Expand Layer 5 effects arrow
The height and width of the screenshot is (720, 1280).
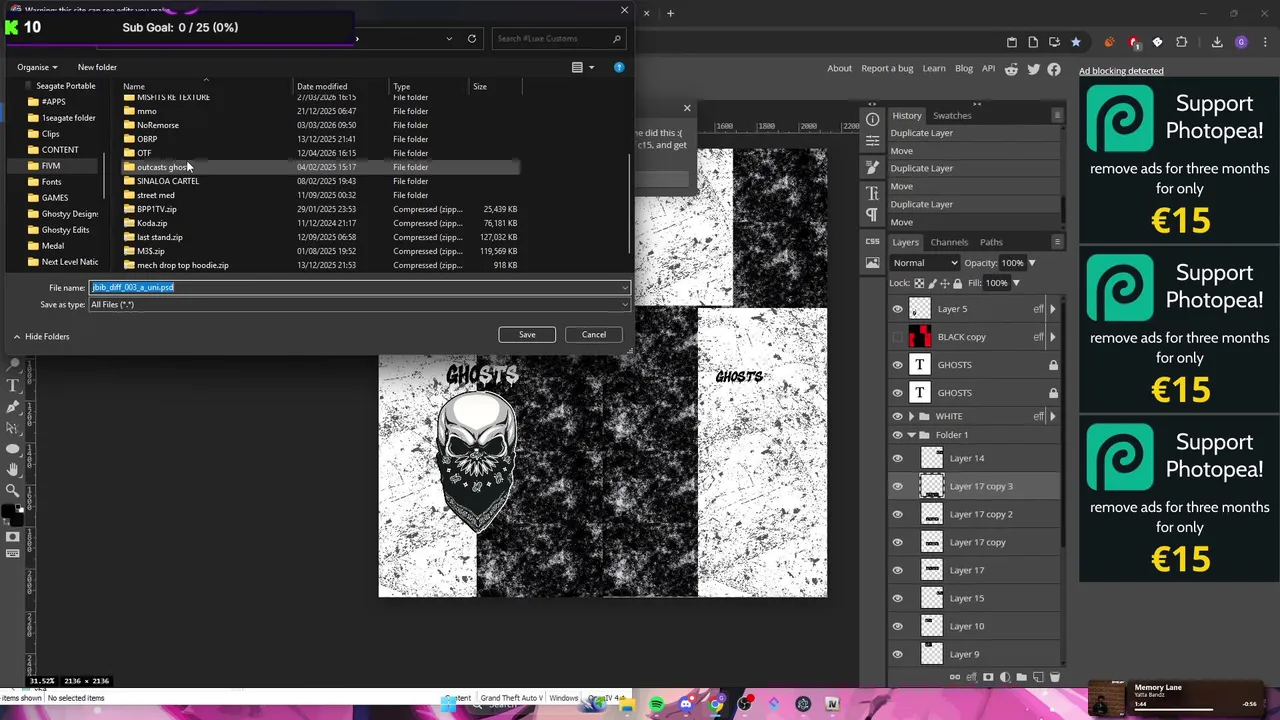pos(1052,309)
